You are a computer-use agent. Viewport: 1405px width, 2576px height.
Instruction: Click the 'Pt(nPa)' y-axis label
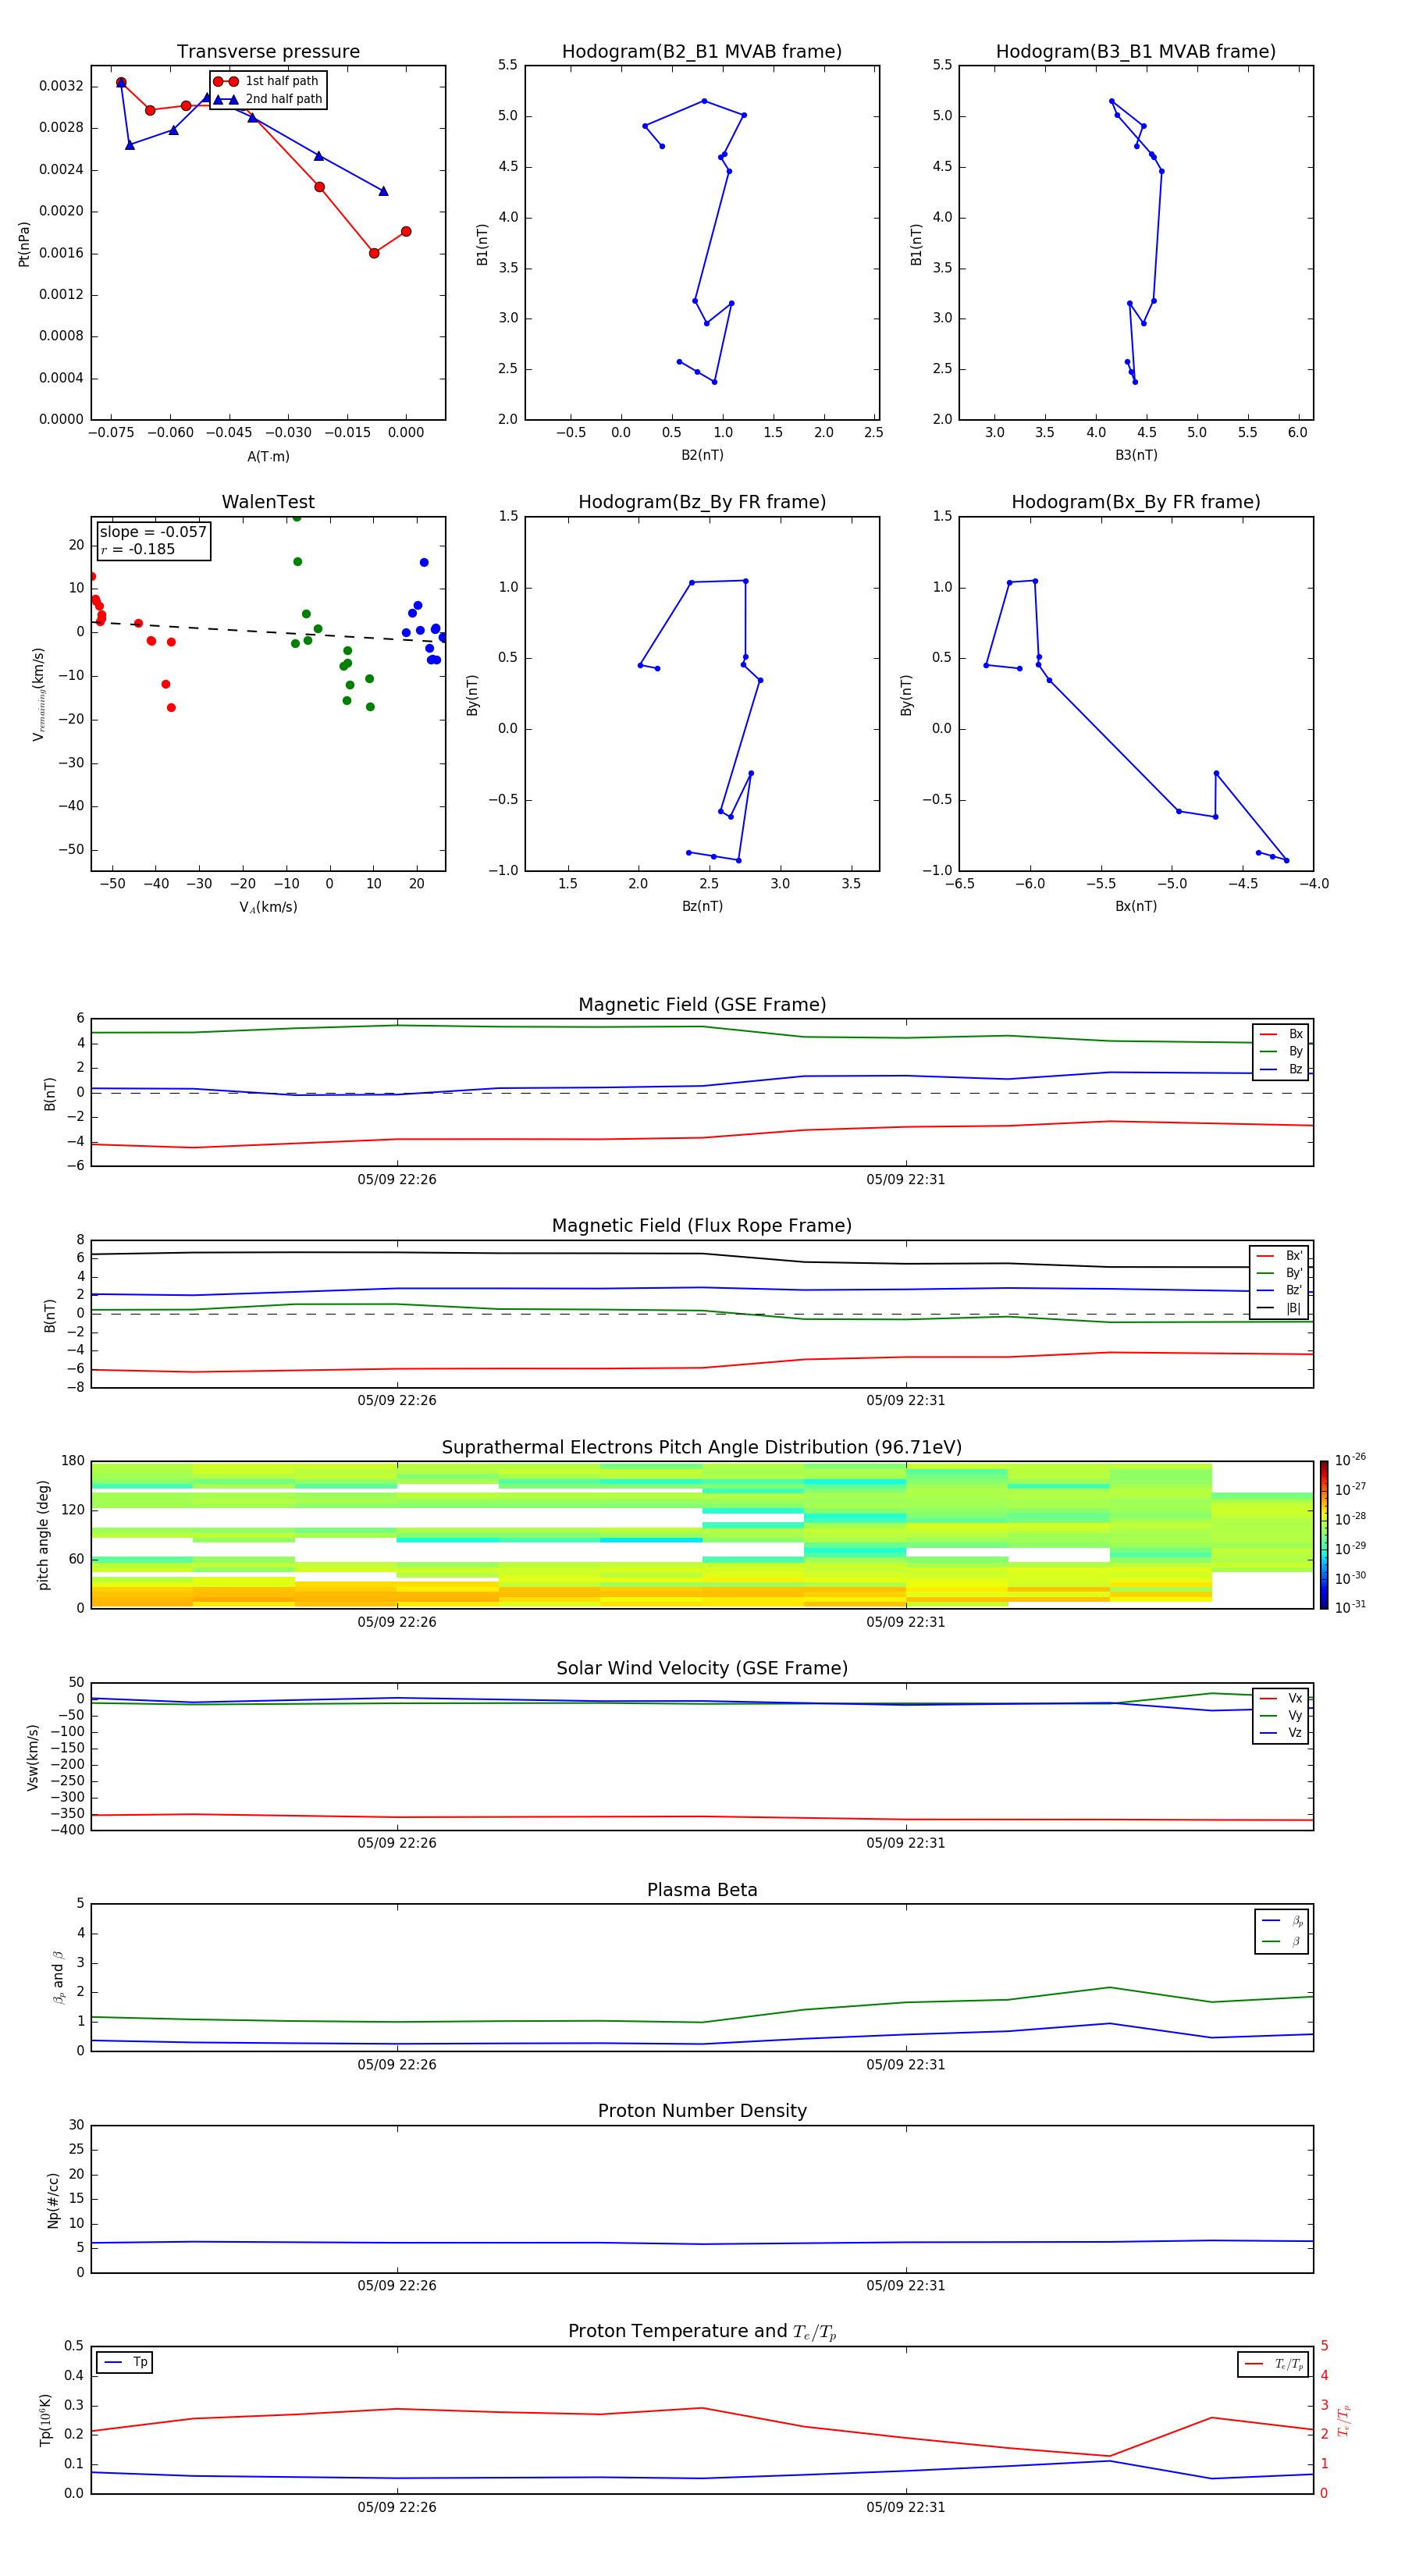24,244
